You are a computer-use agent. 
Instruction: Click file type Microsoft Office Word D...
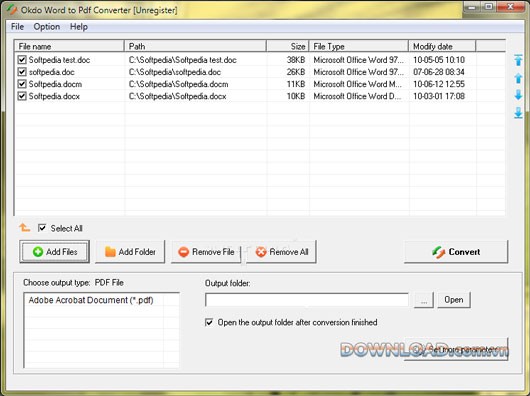(358, 96)
